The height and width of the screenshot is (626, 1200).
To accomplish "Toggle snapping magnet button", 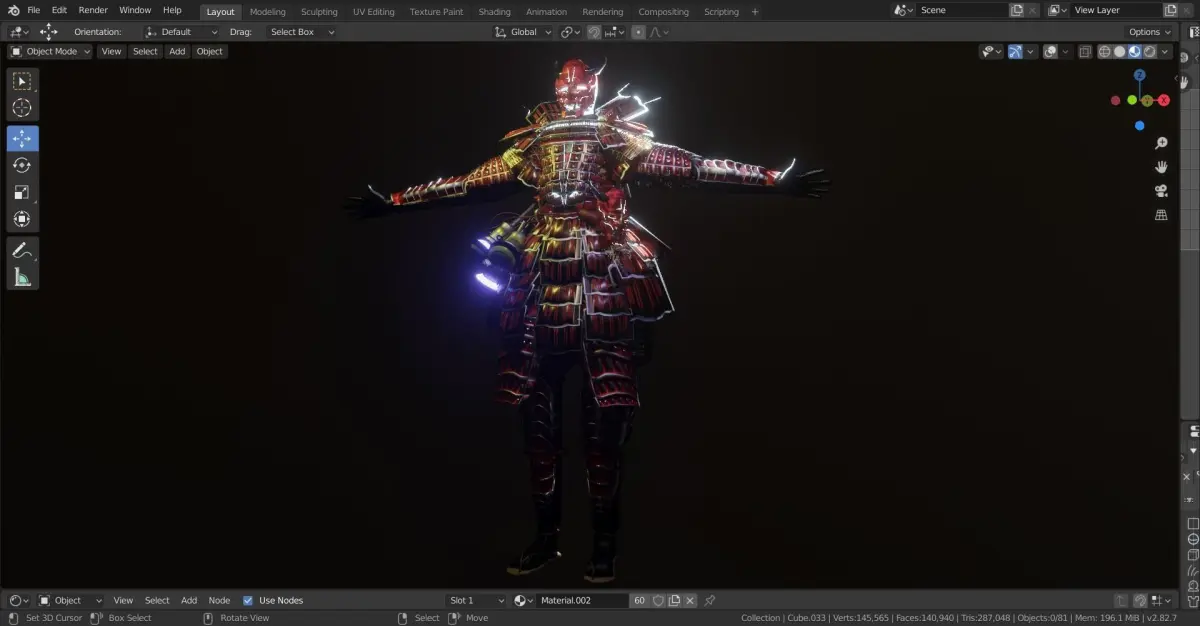I will pos(594,32).
